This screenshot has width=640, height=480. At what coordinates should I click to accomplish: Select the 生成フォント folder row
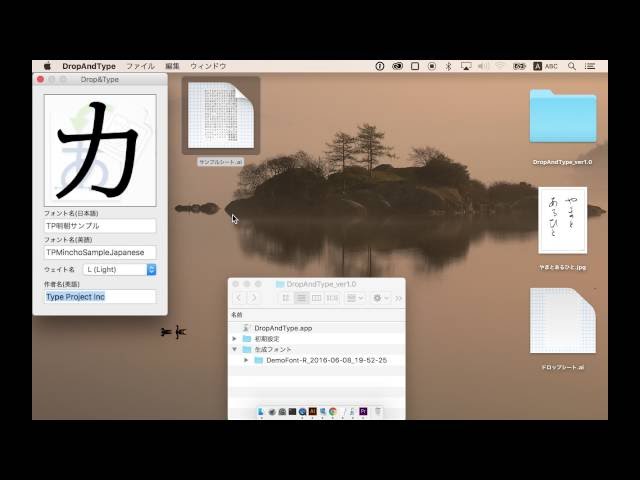point(317,349)
